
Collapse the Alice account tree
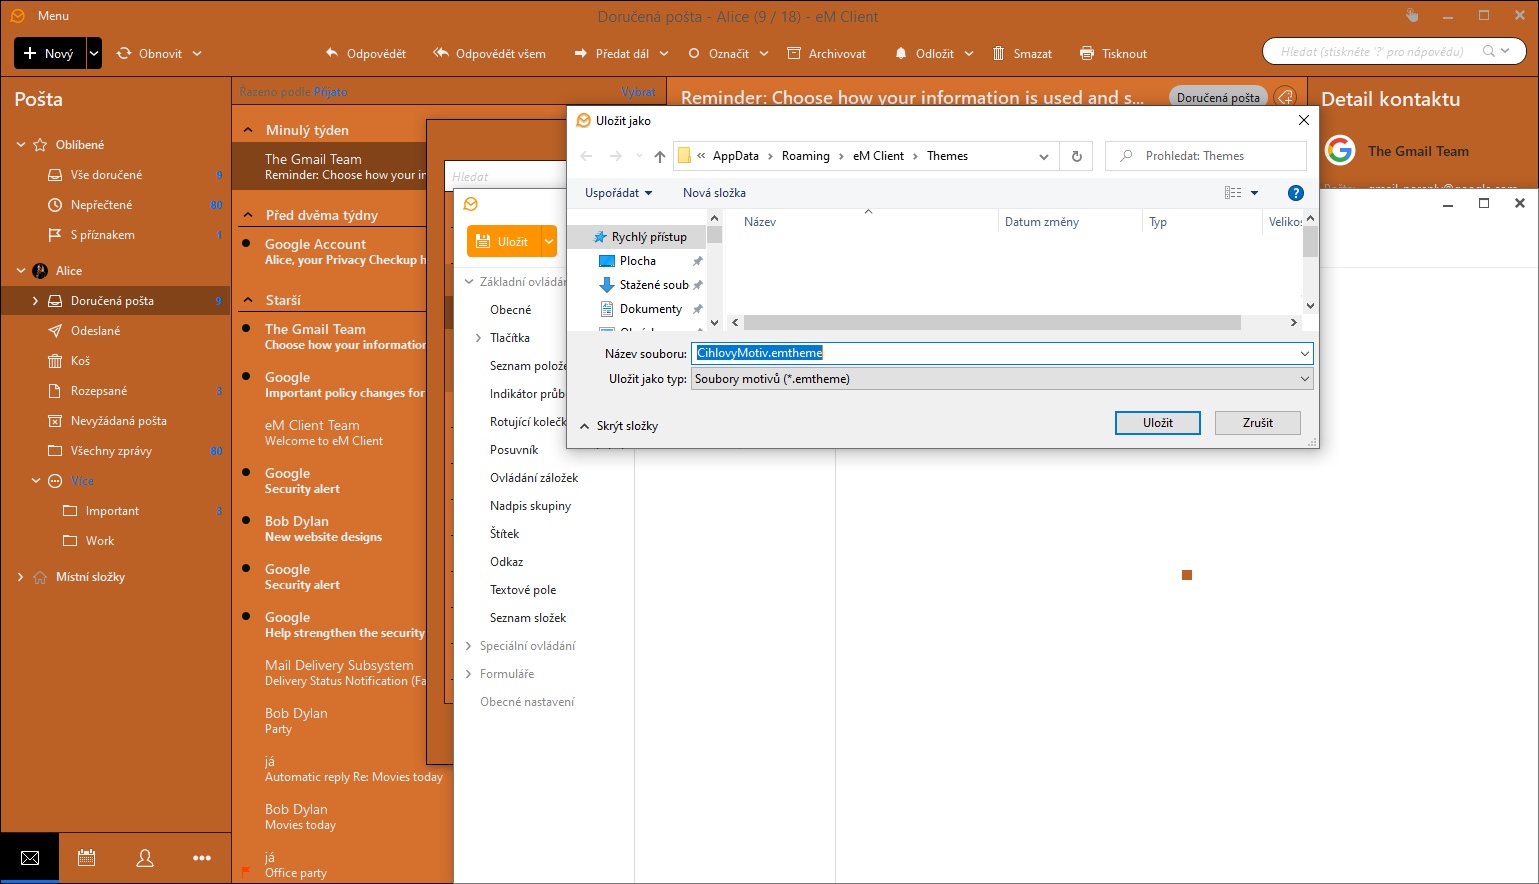21,271
